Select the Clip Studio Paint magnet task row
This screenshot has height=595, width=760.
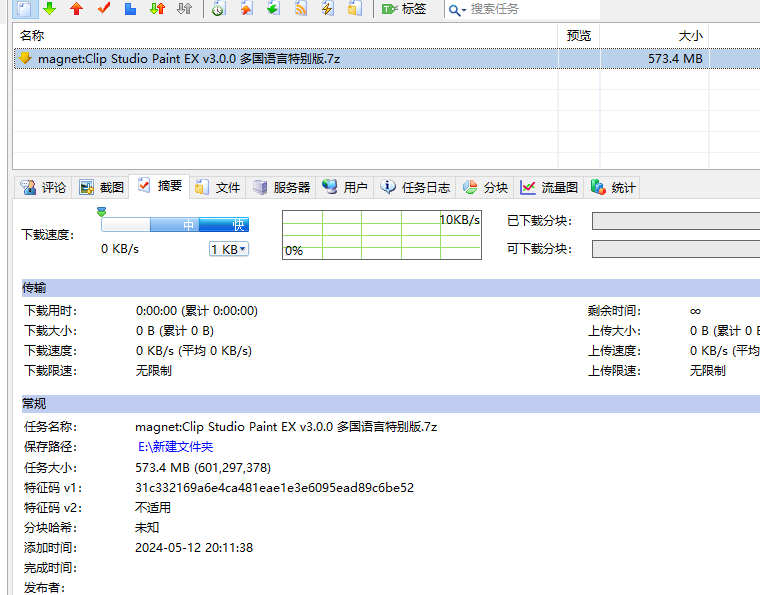click(x=387, y=59)
